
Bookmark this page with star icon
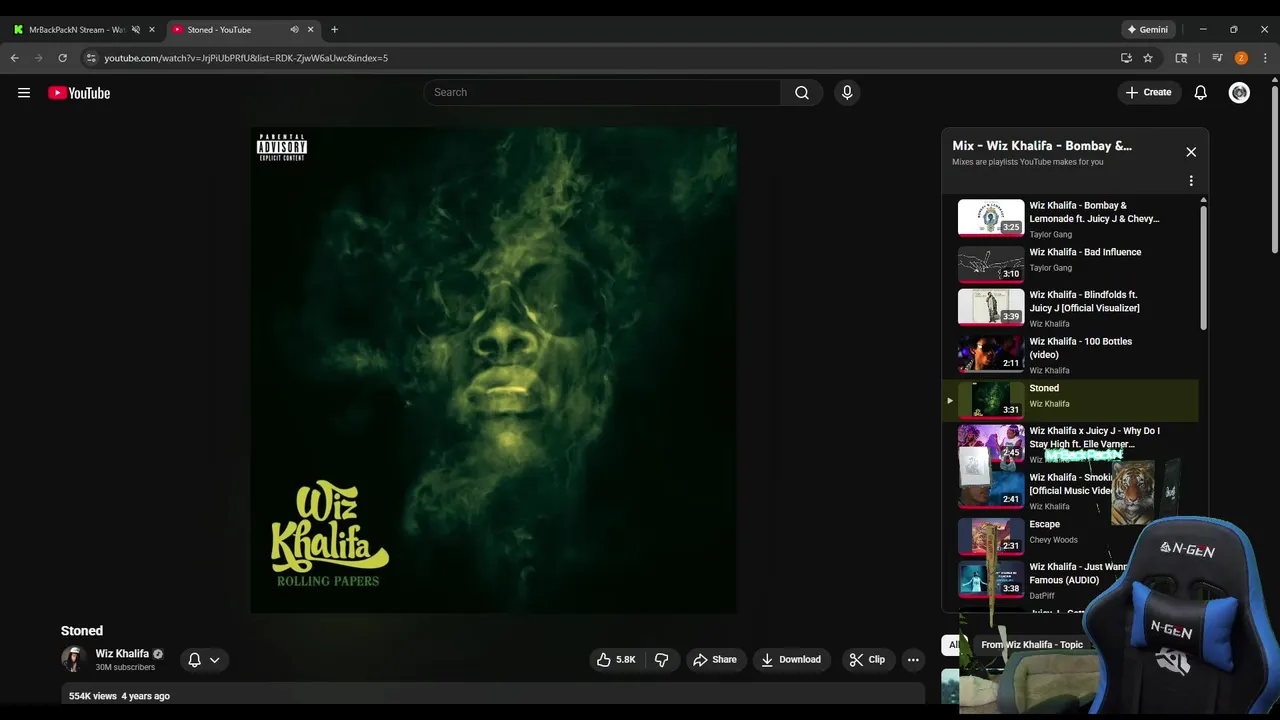[x=1148, y=58]
